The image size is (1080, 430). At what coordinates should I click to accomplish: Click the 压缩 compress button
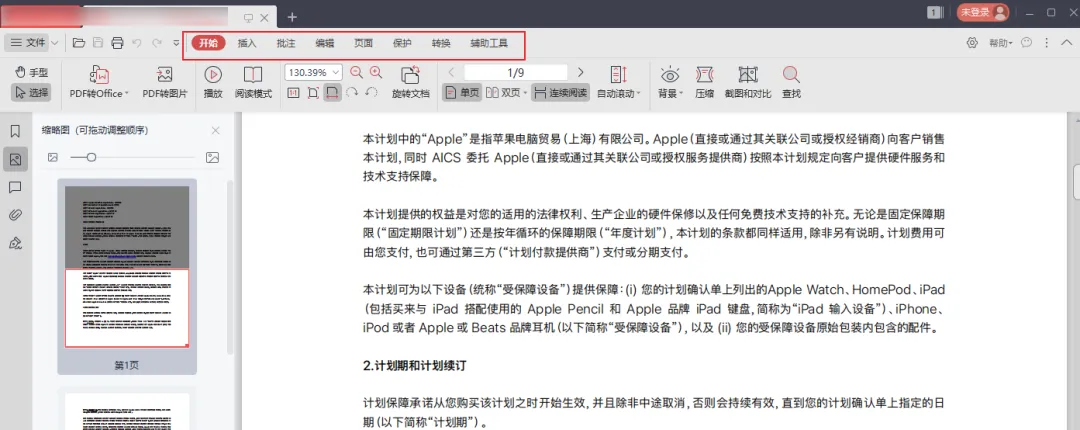704,83
